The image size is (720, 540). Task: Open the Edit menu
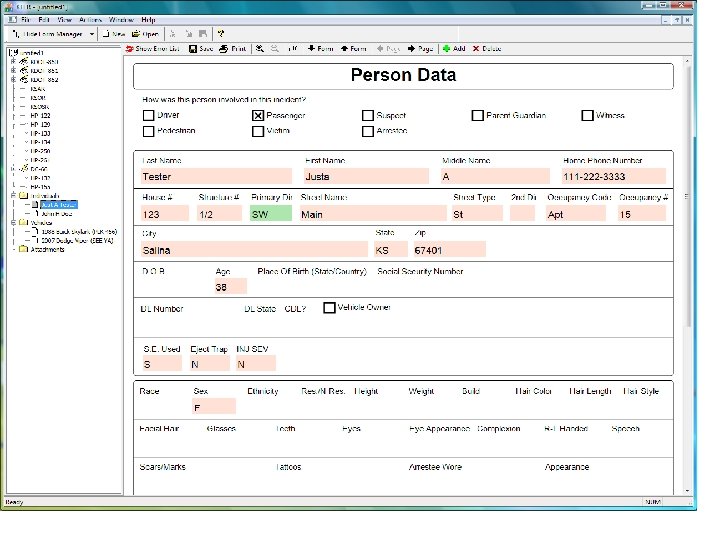coord(44,20)
